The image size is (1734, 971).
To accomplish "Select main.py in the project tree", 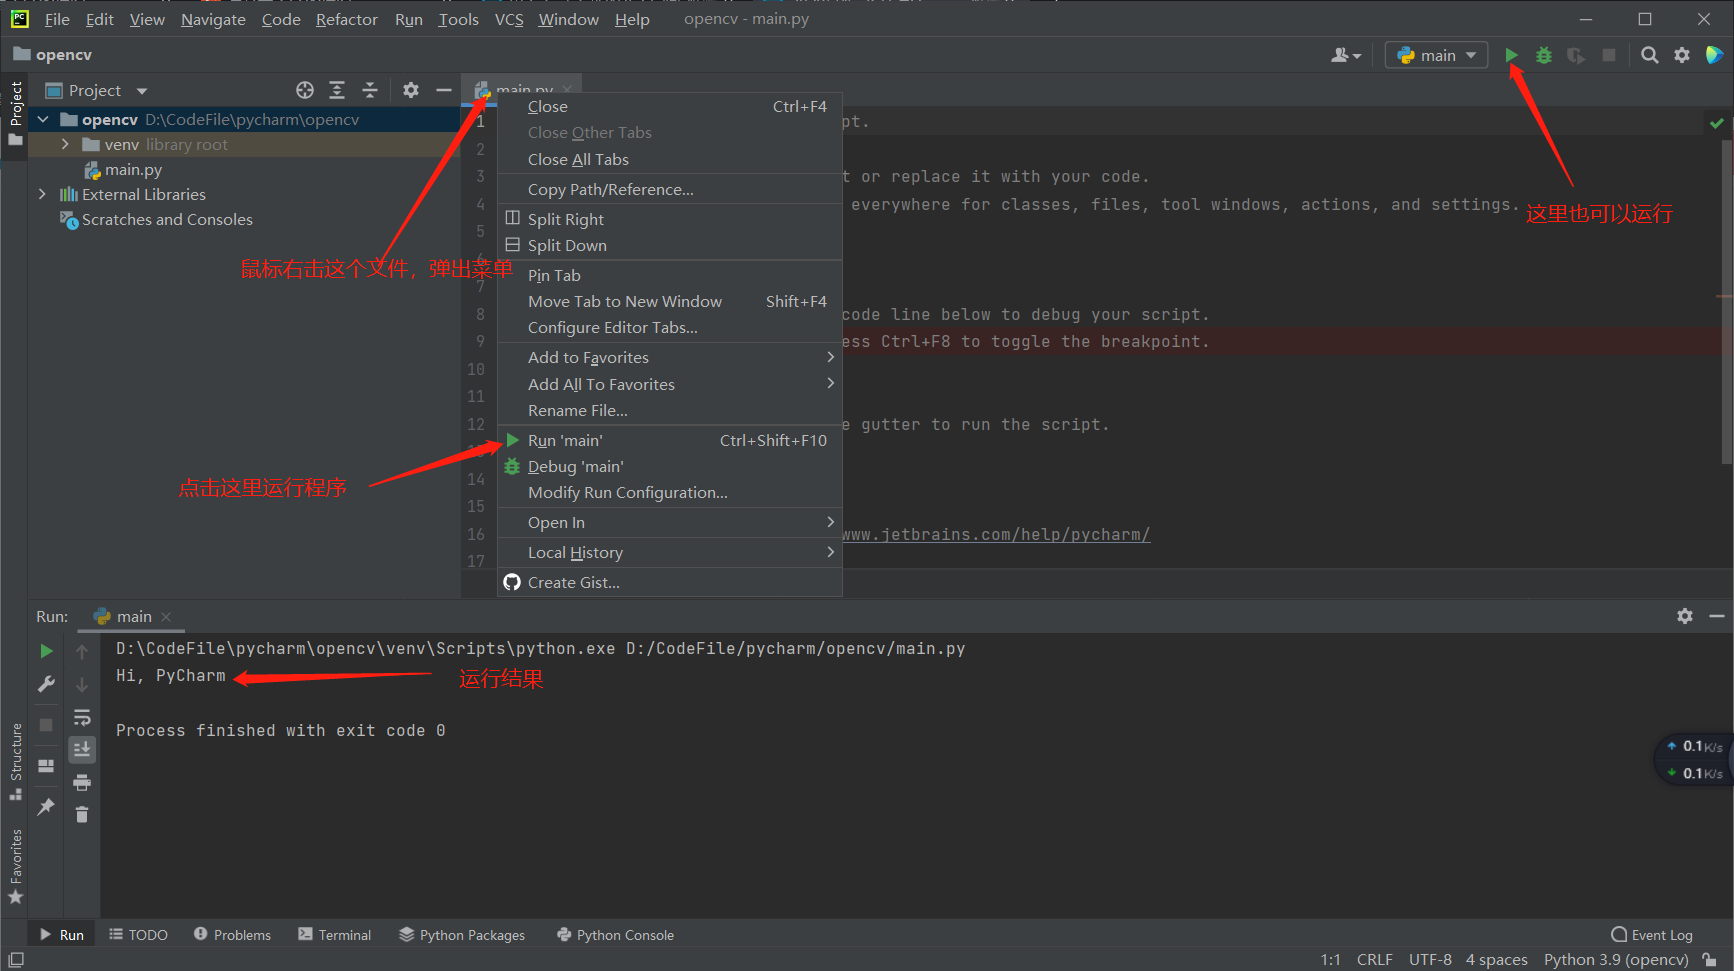I will [133, 169].
